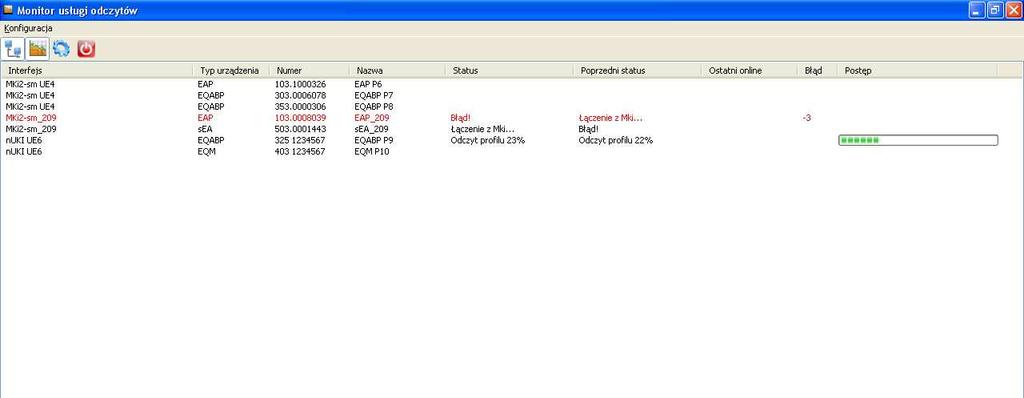Select the EQABP P8 name cell
The image size is (1024, 398).
click(x=373, y=107)
